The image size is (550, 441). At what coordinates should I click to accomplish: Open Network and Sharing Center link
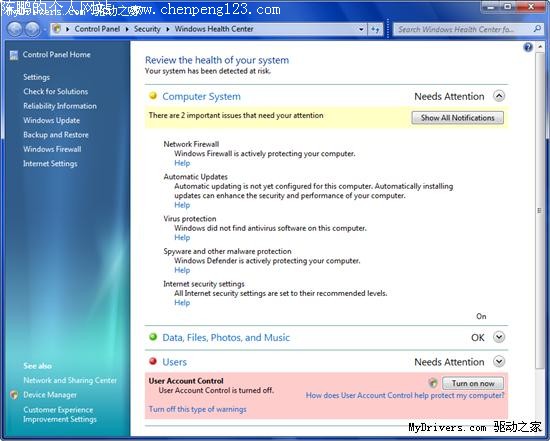coord(70,380)
